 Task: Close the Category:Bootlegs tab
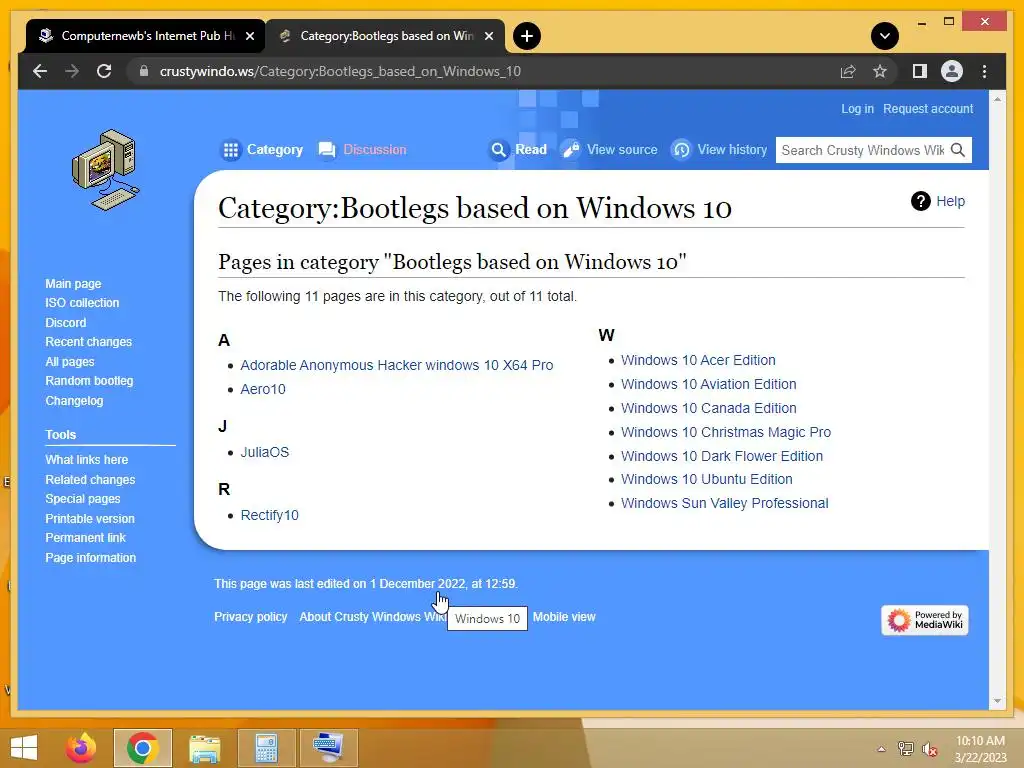(488, 36)
